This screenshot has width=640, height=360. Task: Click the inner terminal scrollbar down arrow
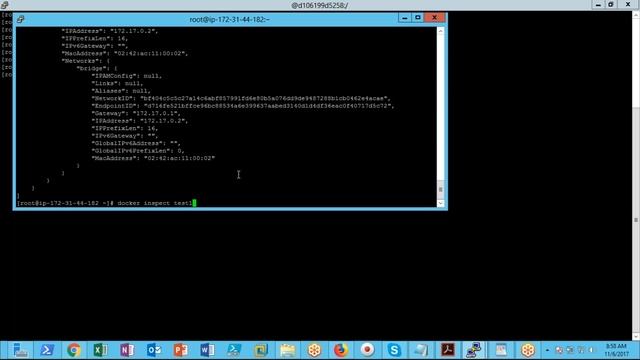tap(440, 203)
